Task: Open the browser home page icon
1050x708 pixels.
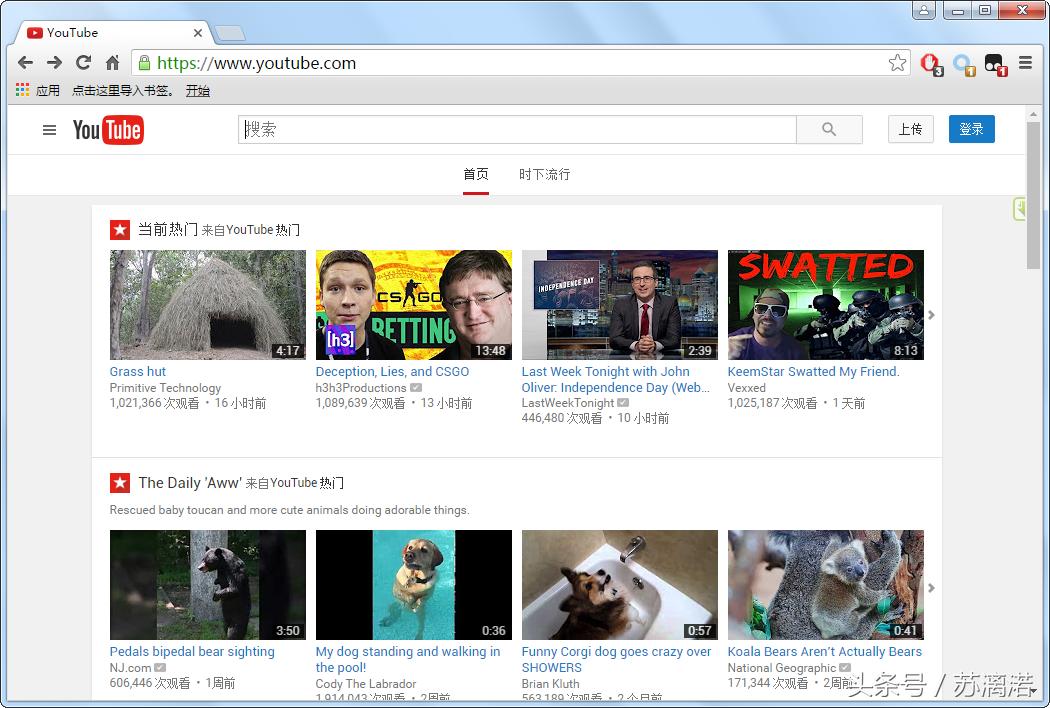Action: coord(112,63)
